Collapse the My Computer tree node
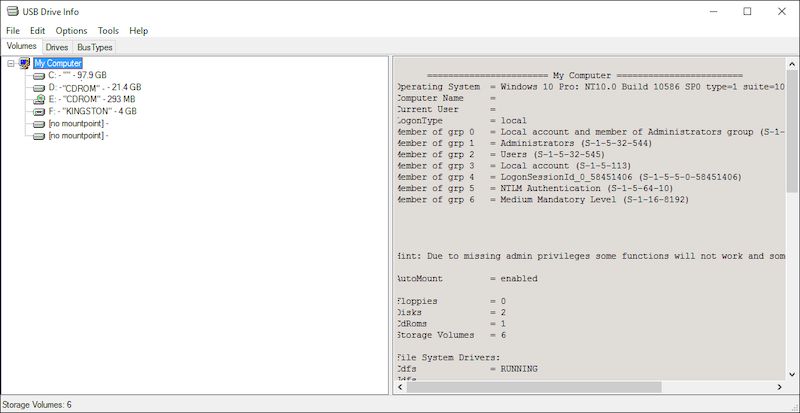The width and height of the screenshot is (800, 413). coord(11,64)
